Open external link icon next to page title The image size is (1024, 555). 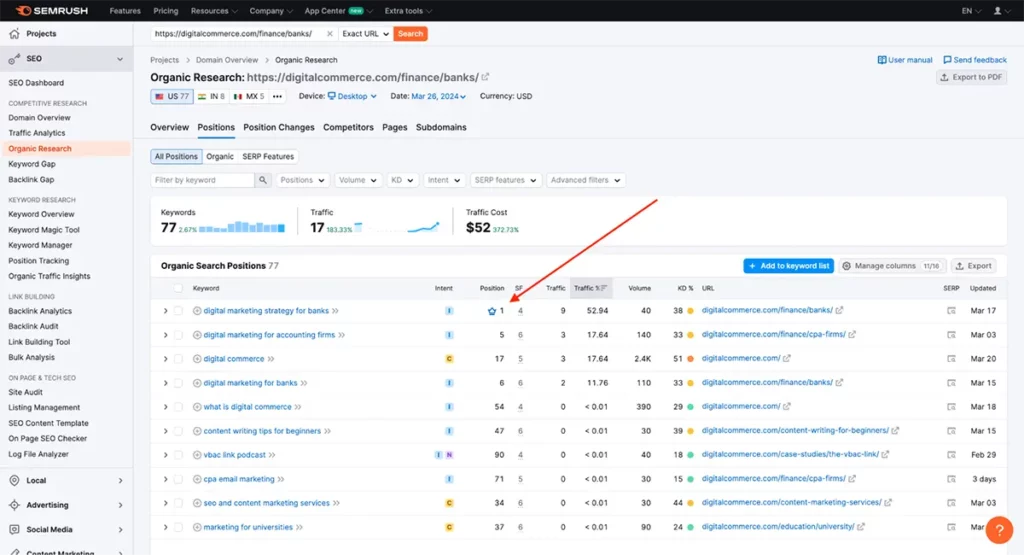click(x=485, y=77)
